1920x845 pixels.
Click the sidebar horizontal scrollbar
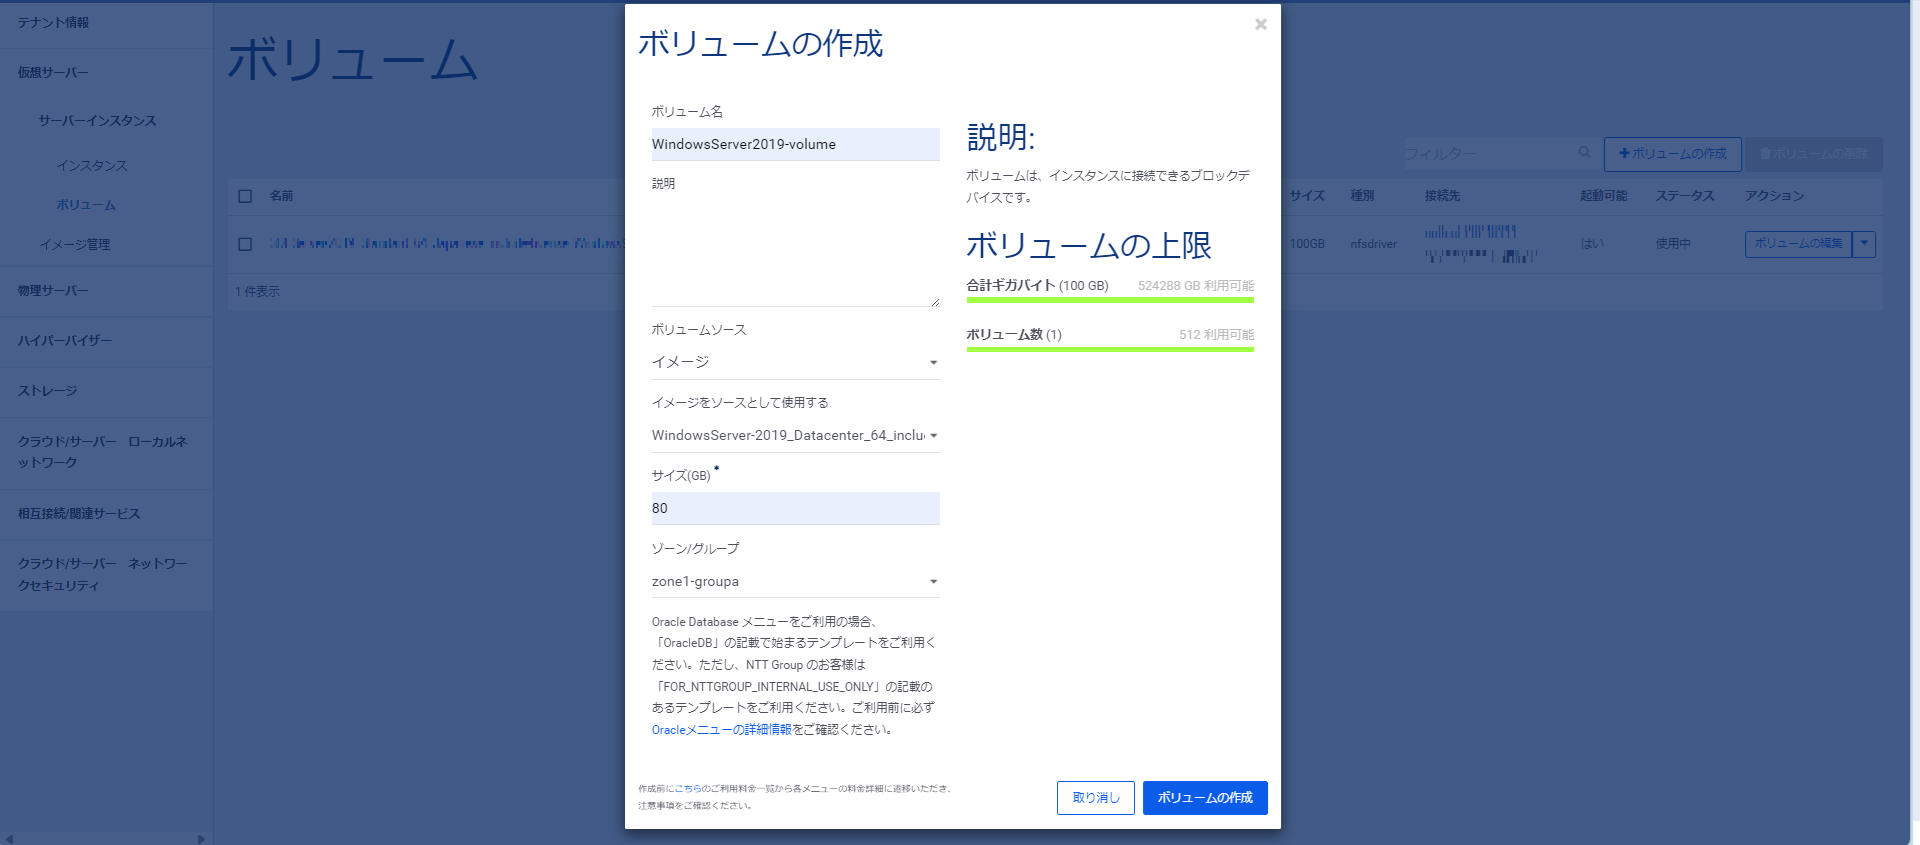coord(105,838)
